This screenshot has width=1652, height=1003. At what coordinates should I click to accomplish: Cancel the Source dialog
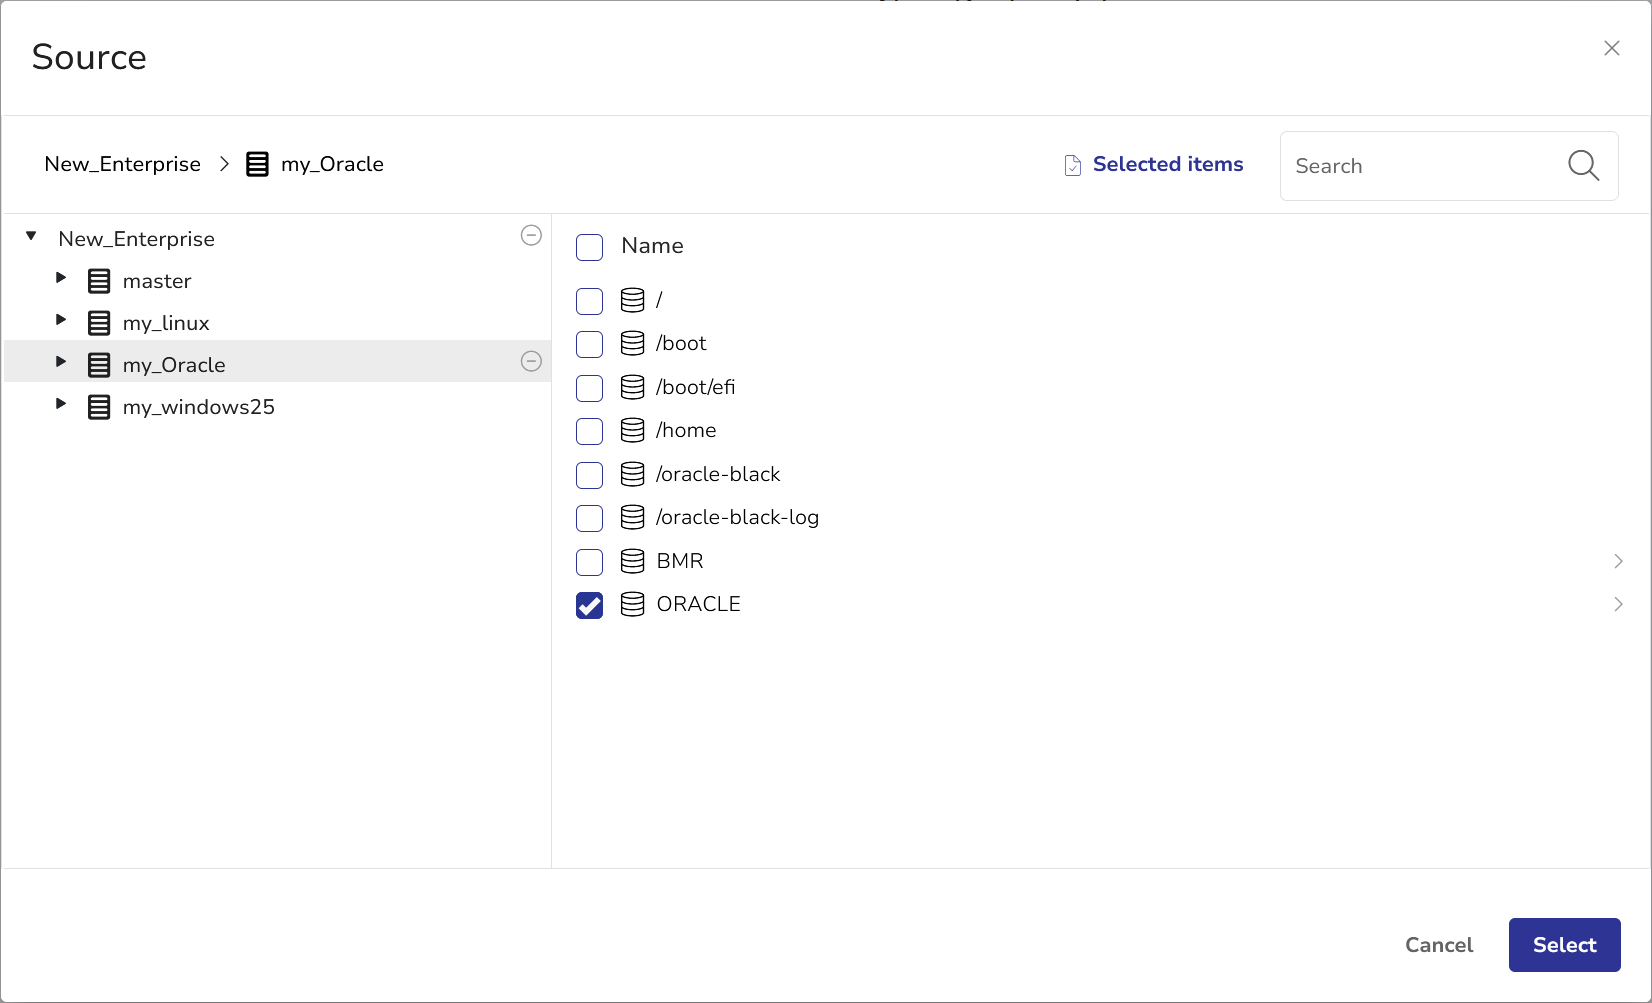click(1438, 945)
